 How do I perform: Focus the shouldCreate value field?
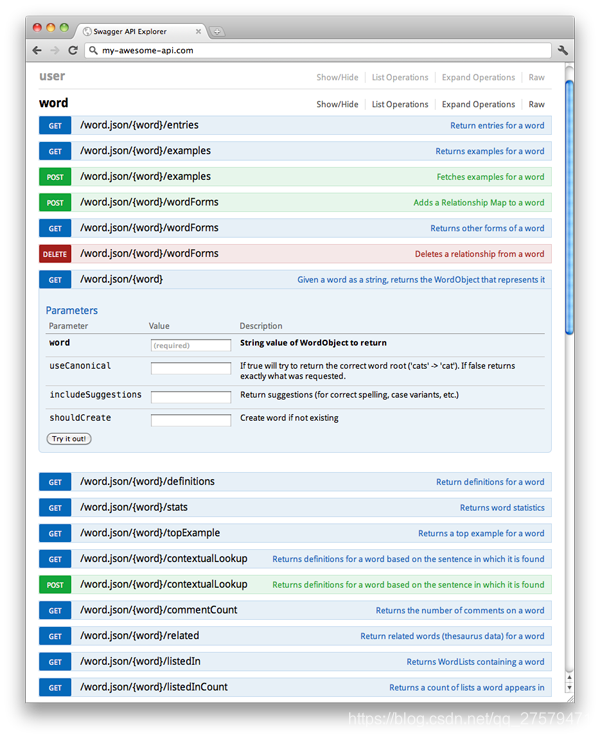191,420
